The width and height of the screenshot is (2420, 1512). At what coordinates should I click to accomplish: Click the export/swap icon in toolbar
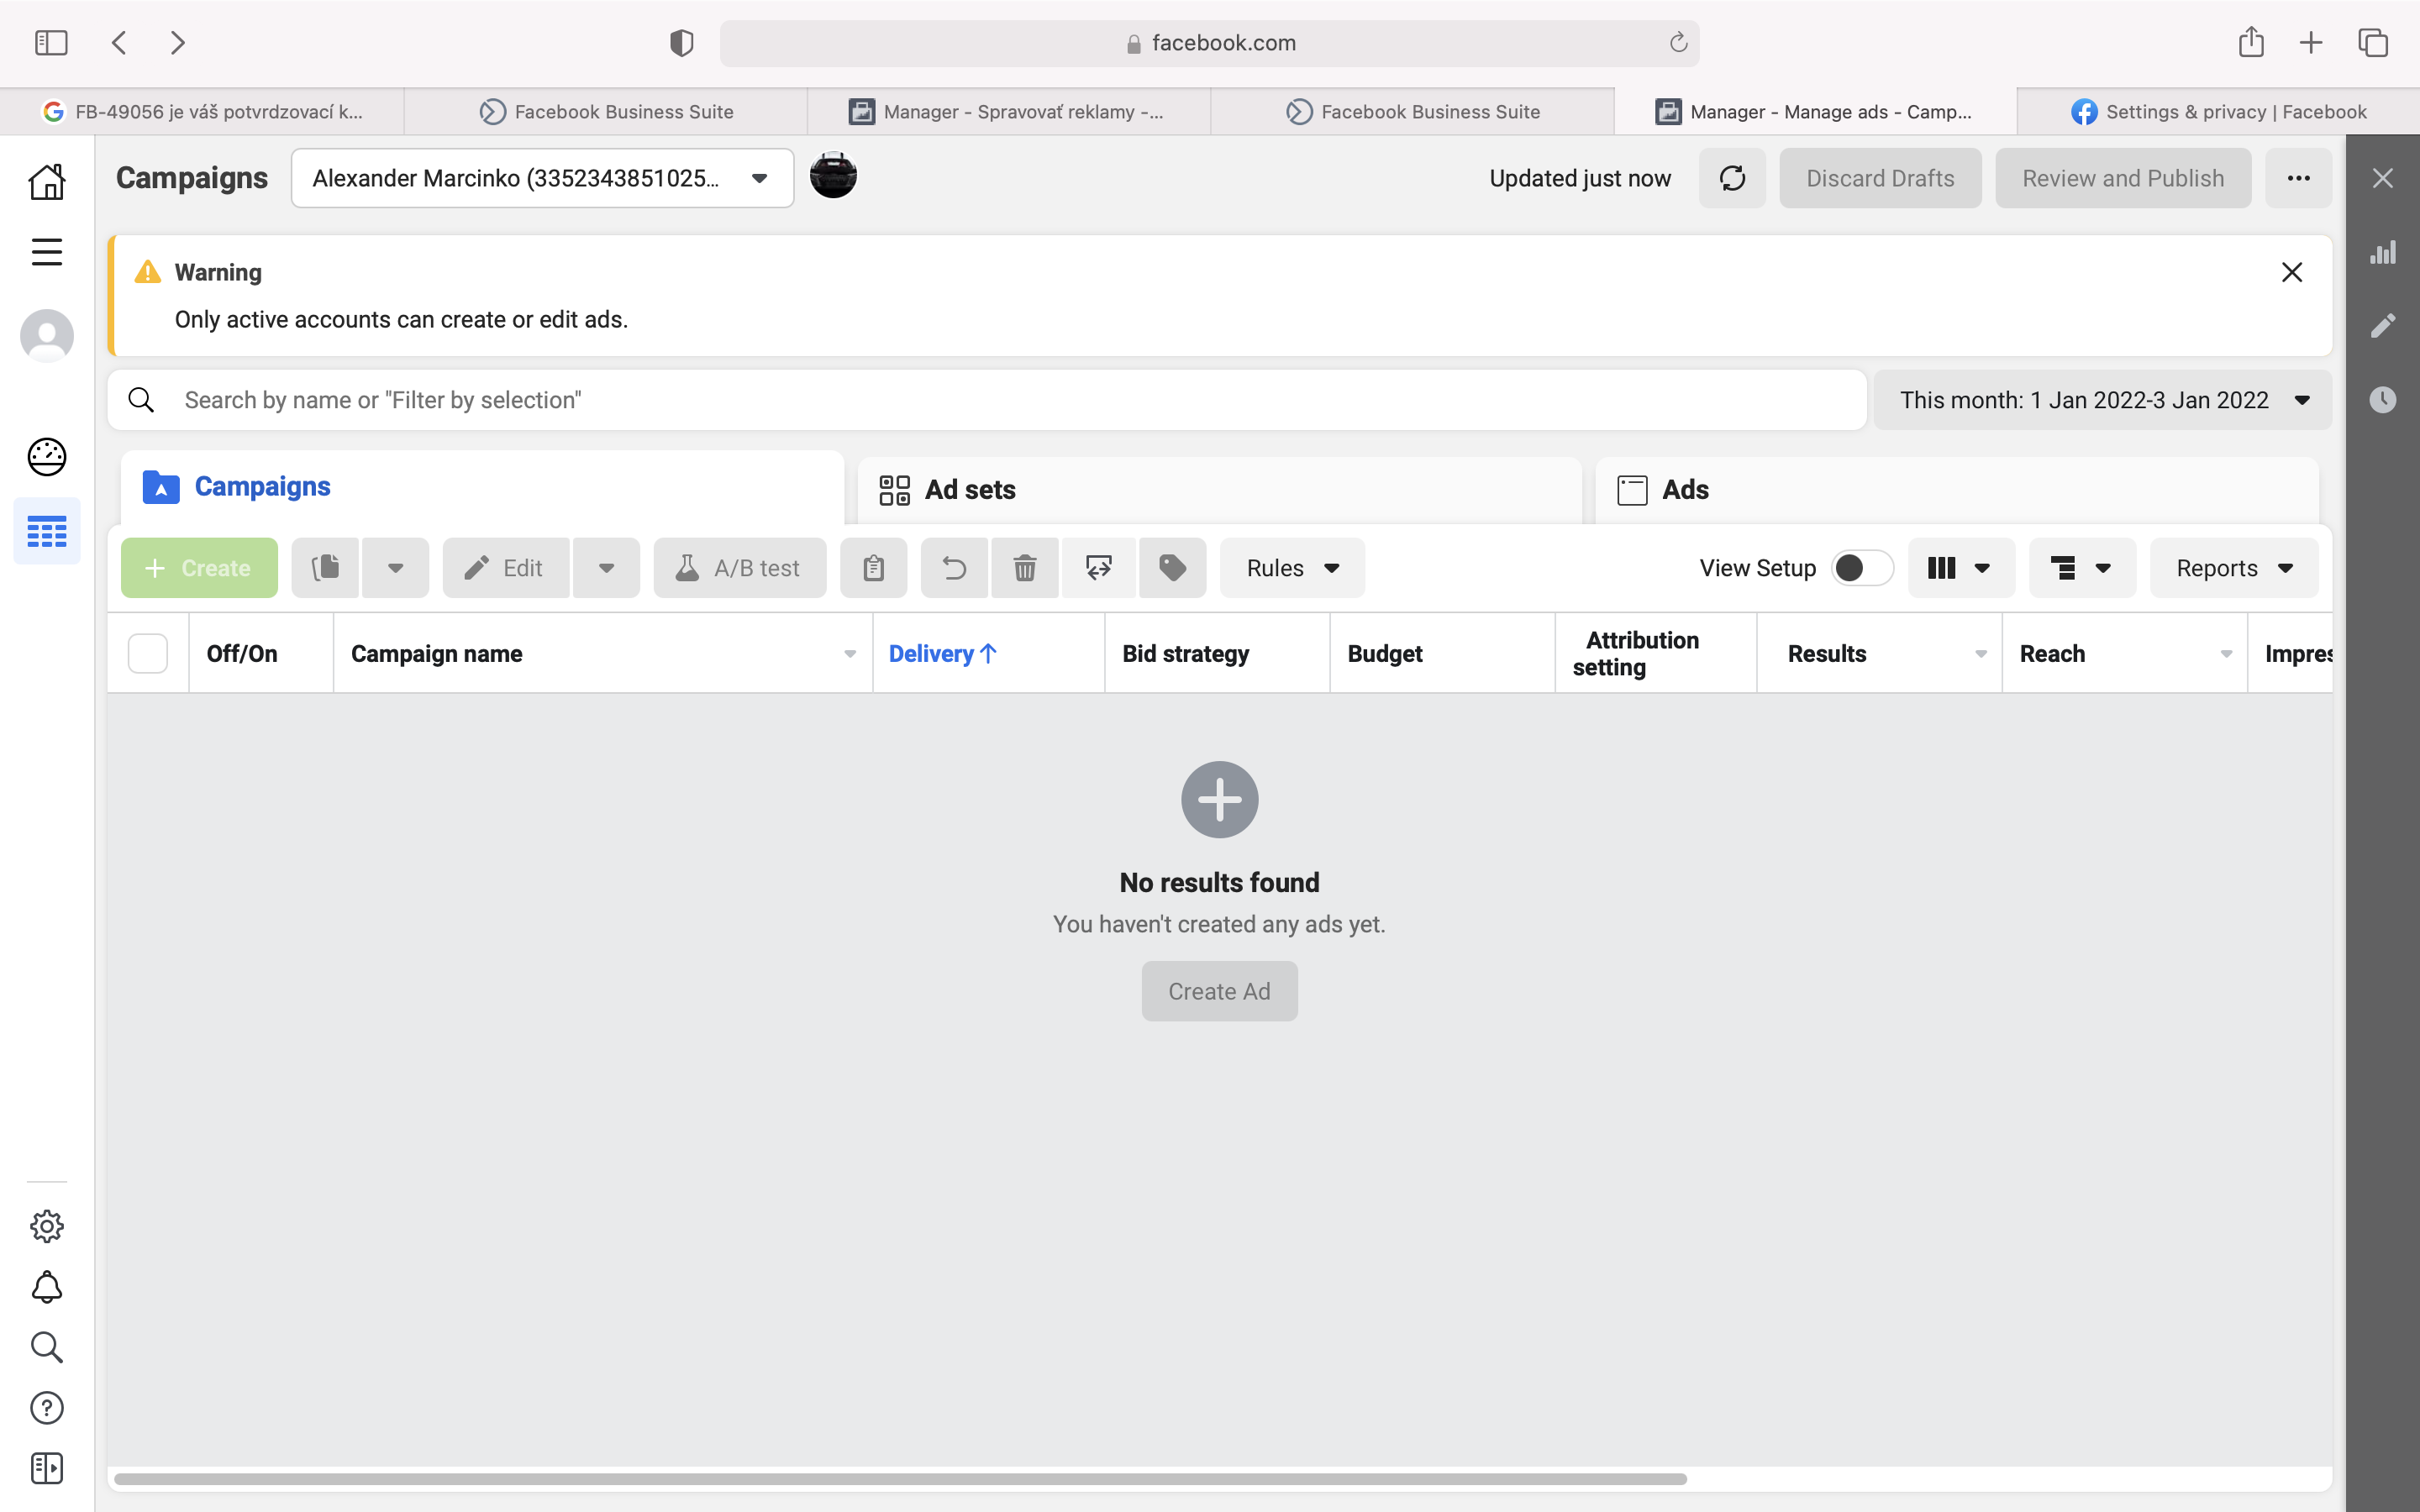click(x=1098, y=568)
